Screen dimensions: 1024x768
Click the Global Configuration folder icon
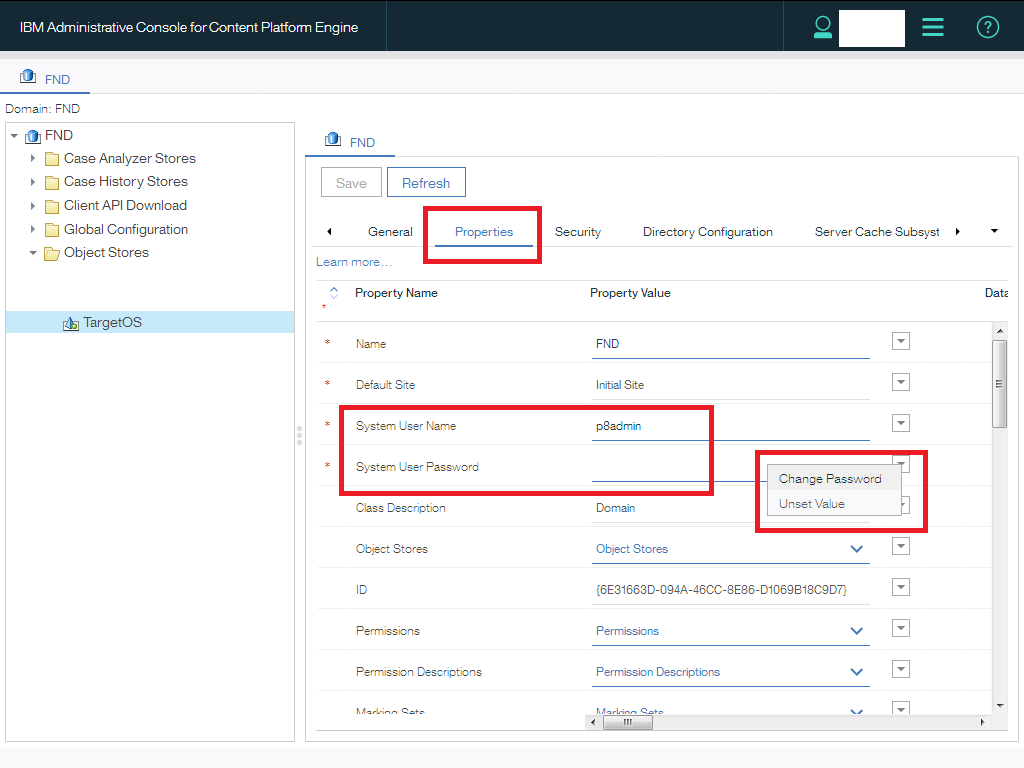pyautogui.click(x=52, y=230)
